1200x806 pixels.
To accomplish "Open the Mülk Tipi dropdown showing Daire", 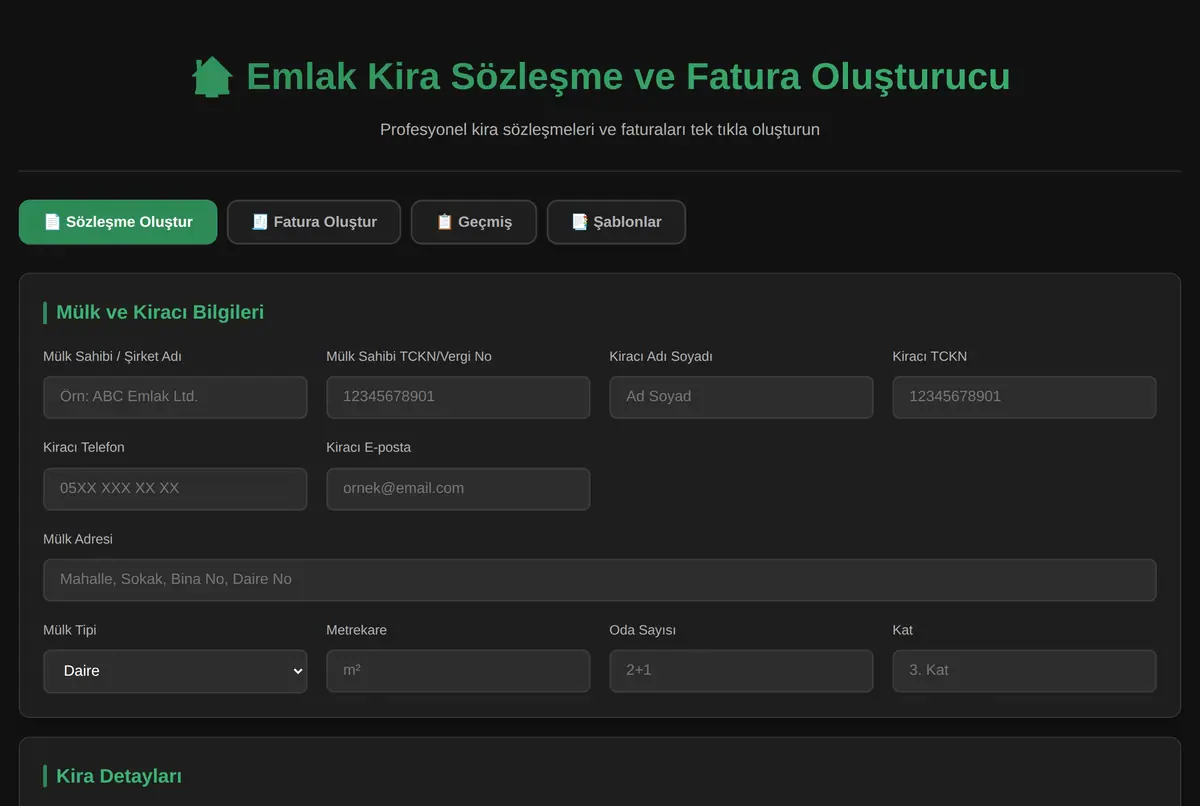I will coord(175,671).
